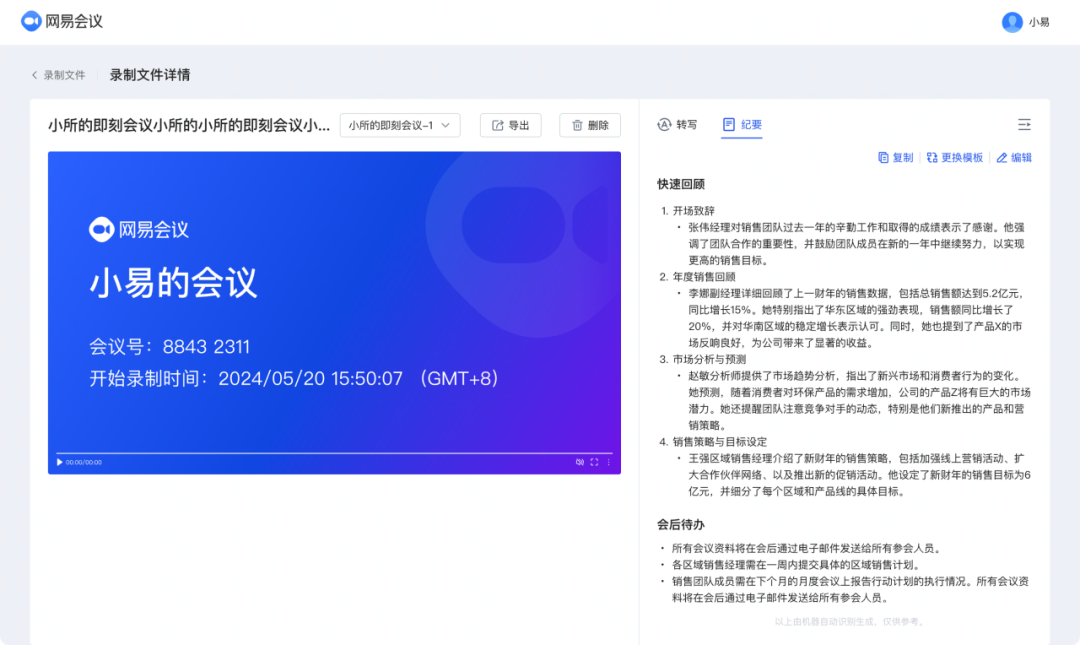
Task: Click 更换模板 to change template
Action: pos(955,158)
